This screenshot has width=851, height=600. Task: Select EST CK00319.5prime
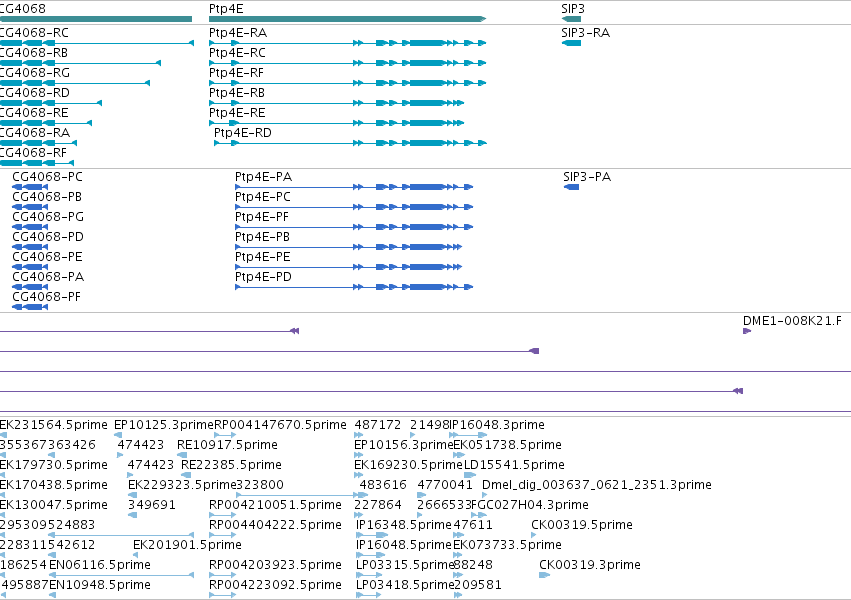(x=582, y=526)
